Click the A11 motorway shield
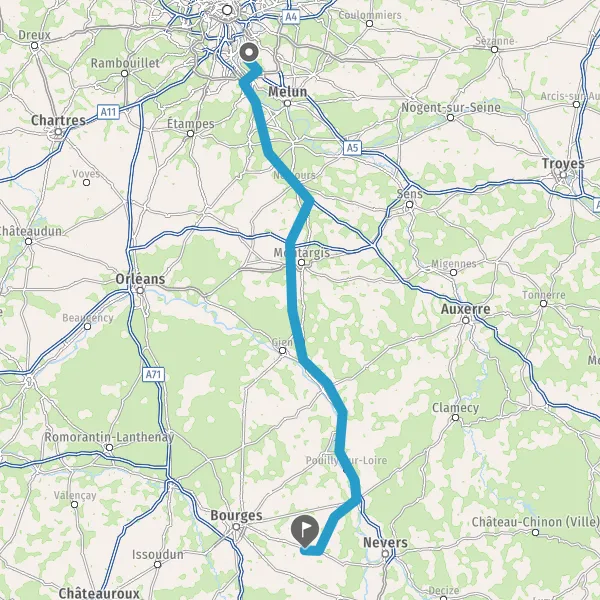Image resolution: width=600 pixels, height=600 pixels. point(108,112)
